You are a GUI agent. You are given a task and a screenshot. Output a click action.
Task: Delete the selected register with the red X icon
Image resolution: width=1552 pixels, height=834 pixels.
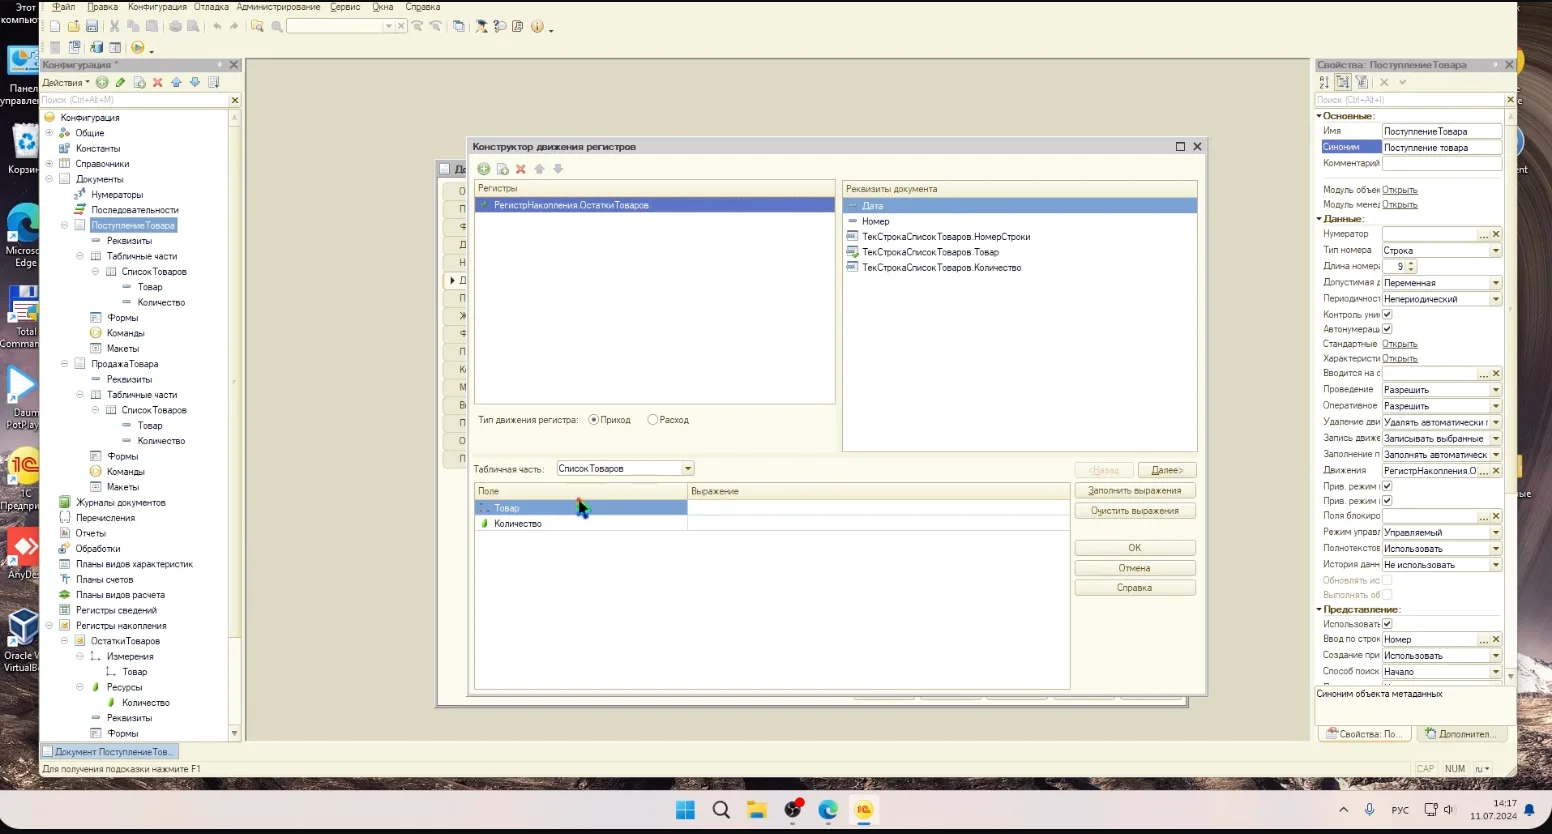coord(521,169)
